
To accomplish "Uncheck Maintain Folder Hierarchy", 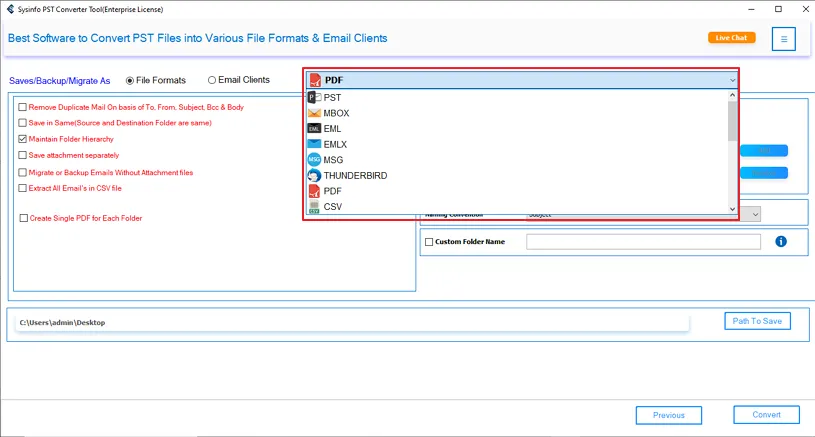I will click(22, 139).
